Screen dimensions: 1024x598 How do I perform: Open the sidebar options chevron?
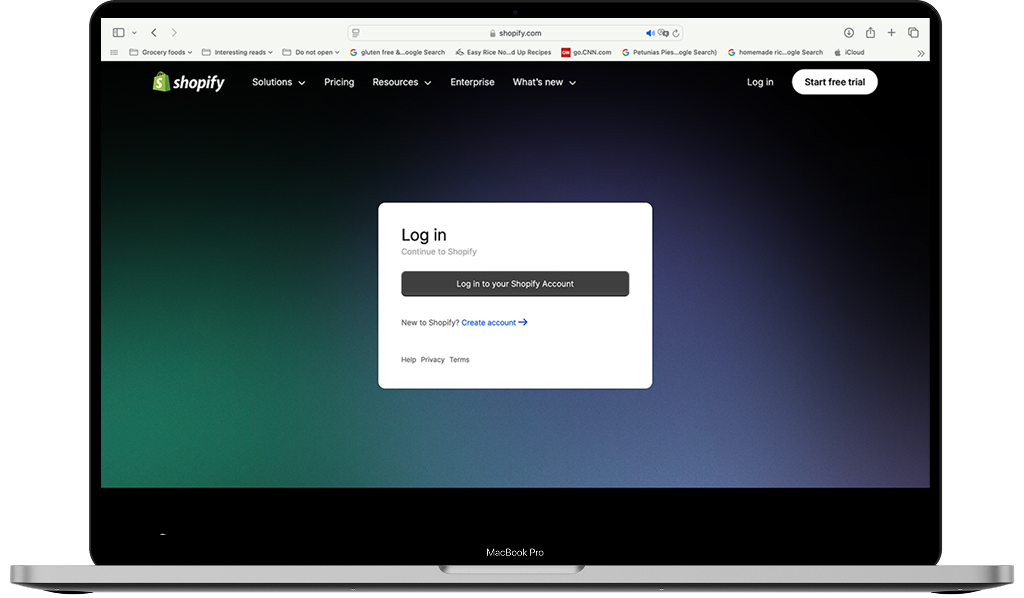point(135,33)
